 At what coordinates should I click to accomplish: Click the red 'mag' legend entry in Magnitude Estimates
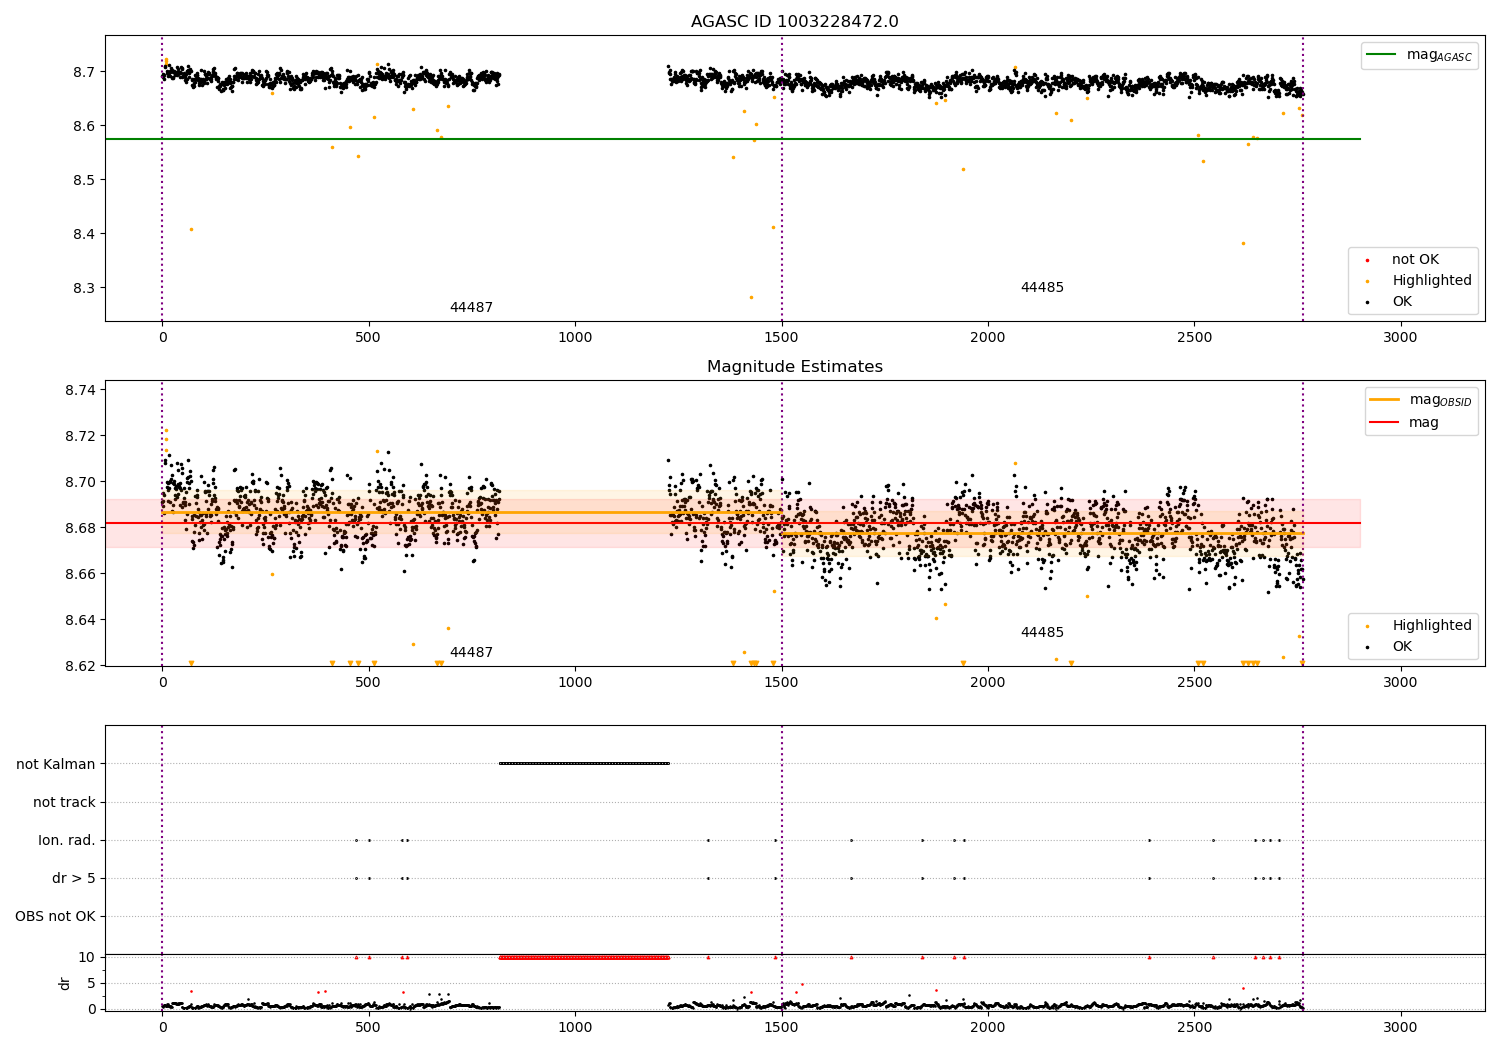point(1405,423)
